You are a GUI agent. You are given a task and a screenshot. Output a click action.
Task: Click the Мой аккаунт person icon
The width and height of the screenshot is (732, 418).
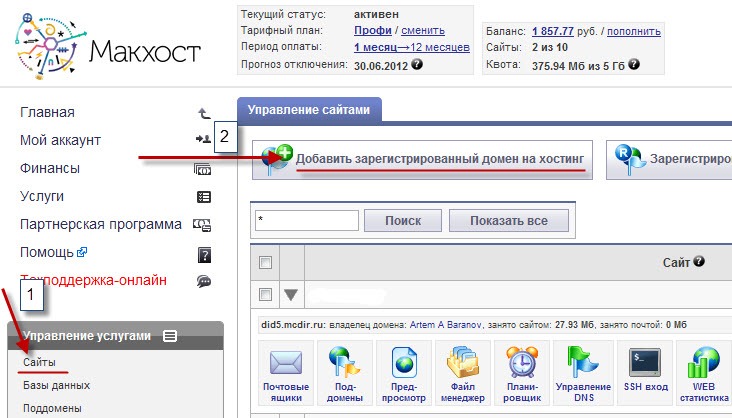[203, 139]
